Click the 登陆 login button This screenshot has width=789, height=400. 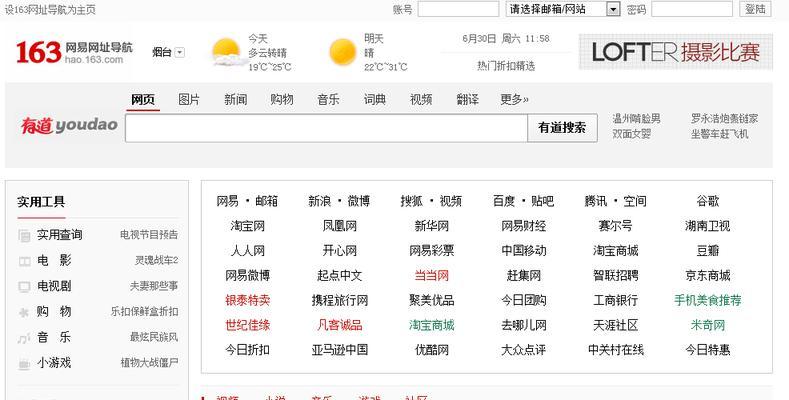pos(755,9)
